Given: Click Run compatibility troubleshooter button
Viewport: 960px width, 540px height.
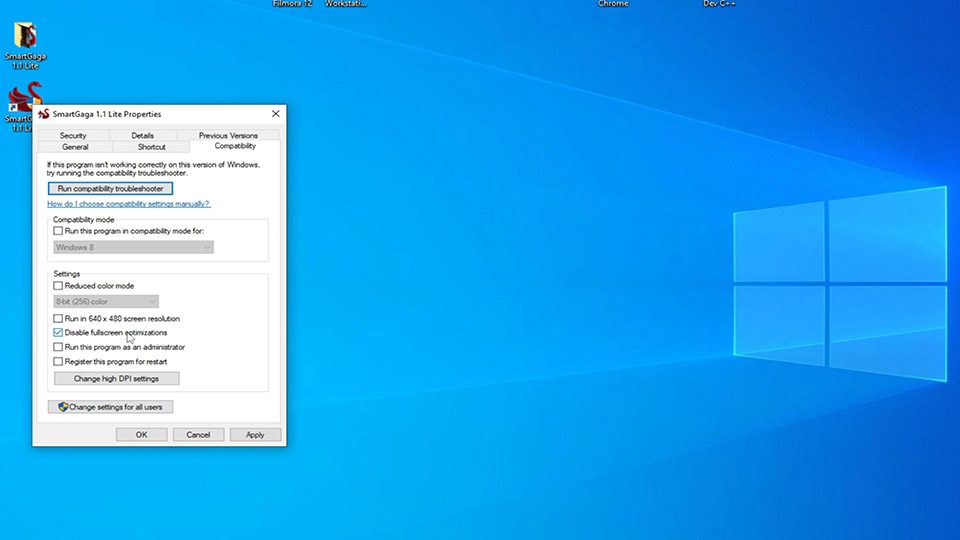Looking at the screenshot, I should click(110, 189).
